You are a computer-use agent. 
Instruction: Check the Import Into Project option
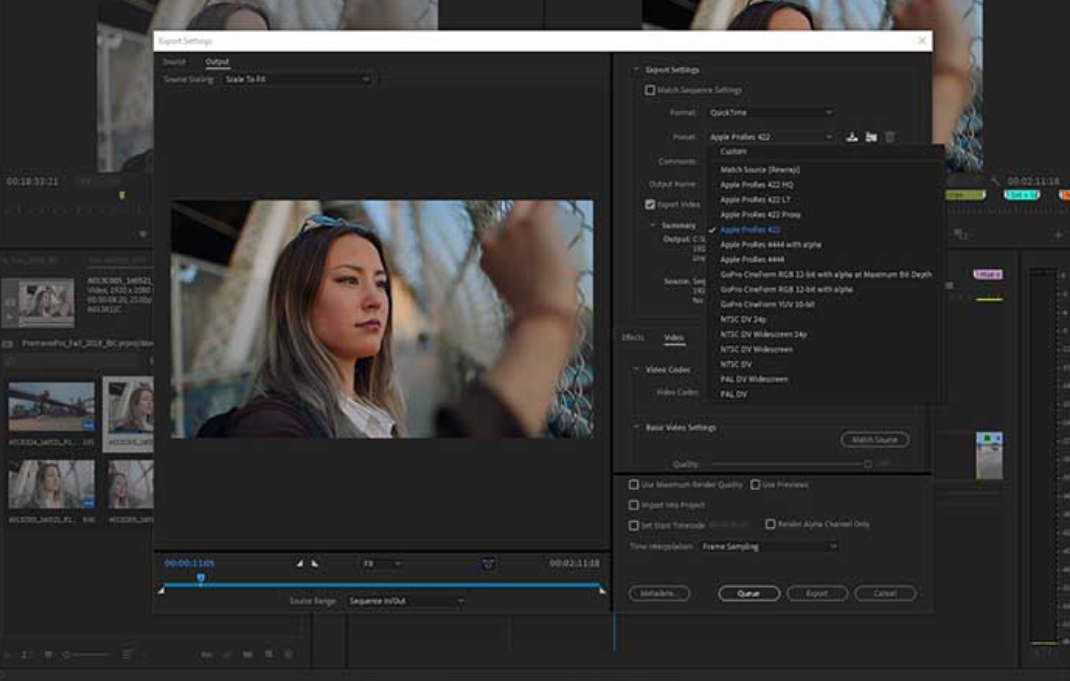click(634, 505)
